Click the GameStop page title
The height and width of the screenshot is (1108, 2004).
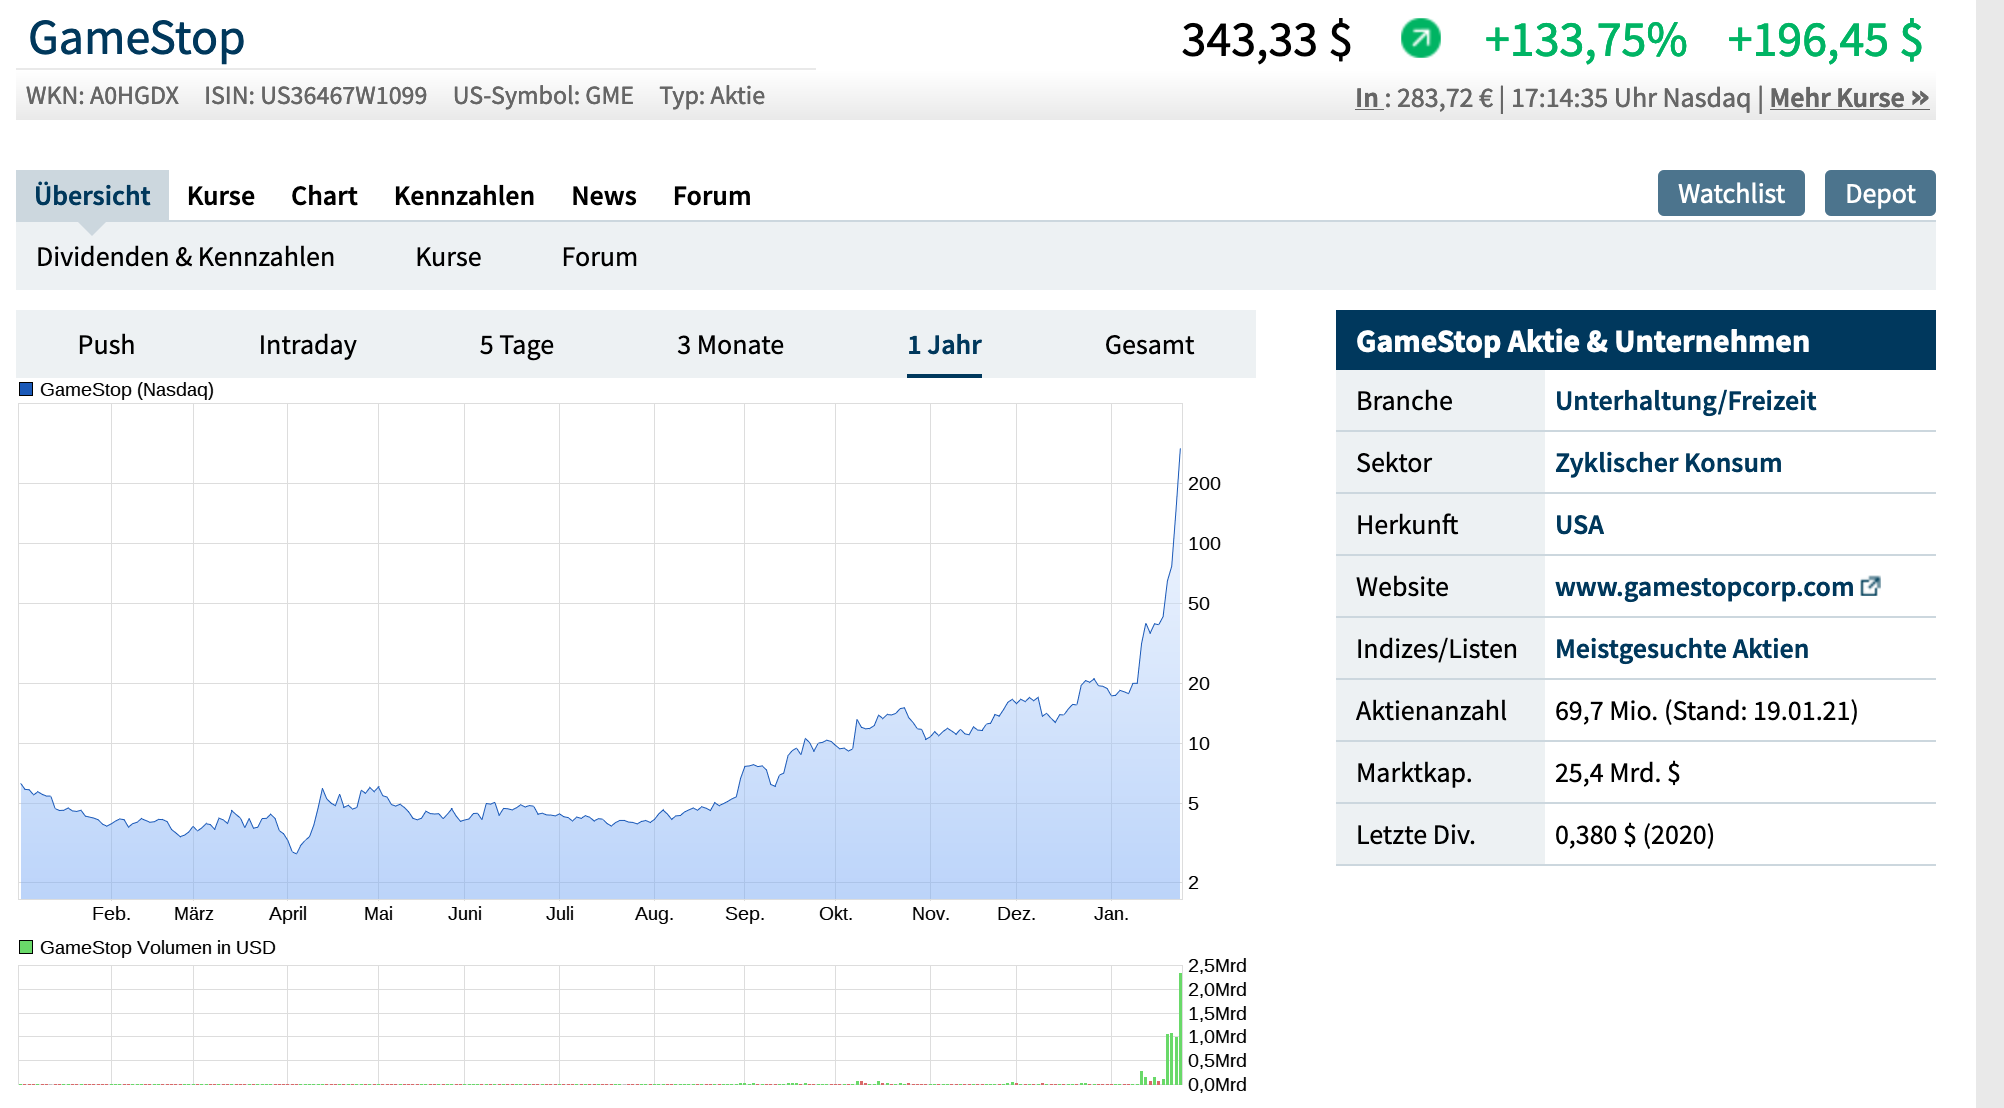136,38
